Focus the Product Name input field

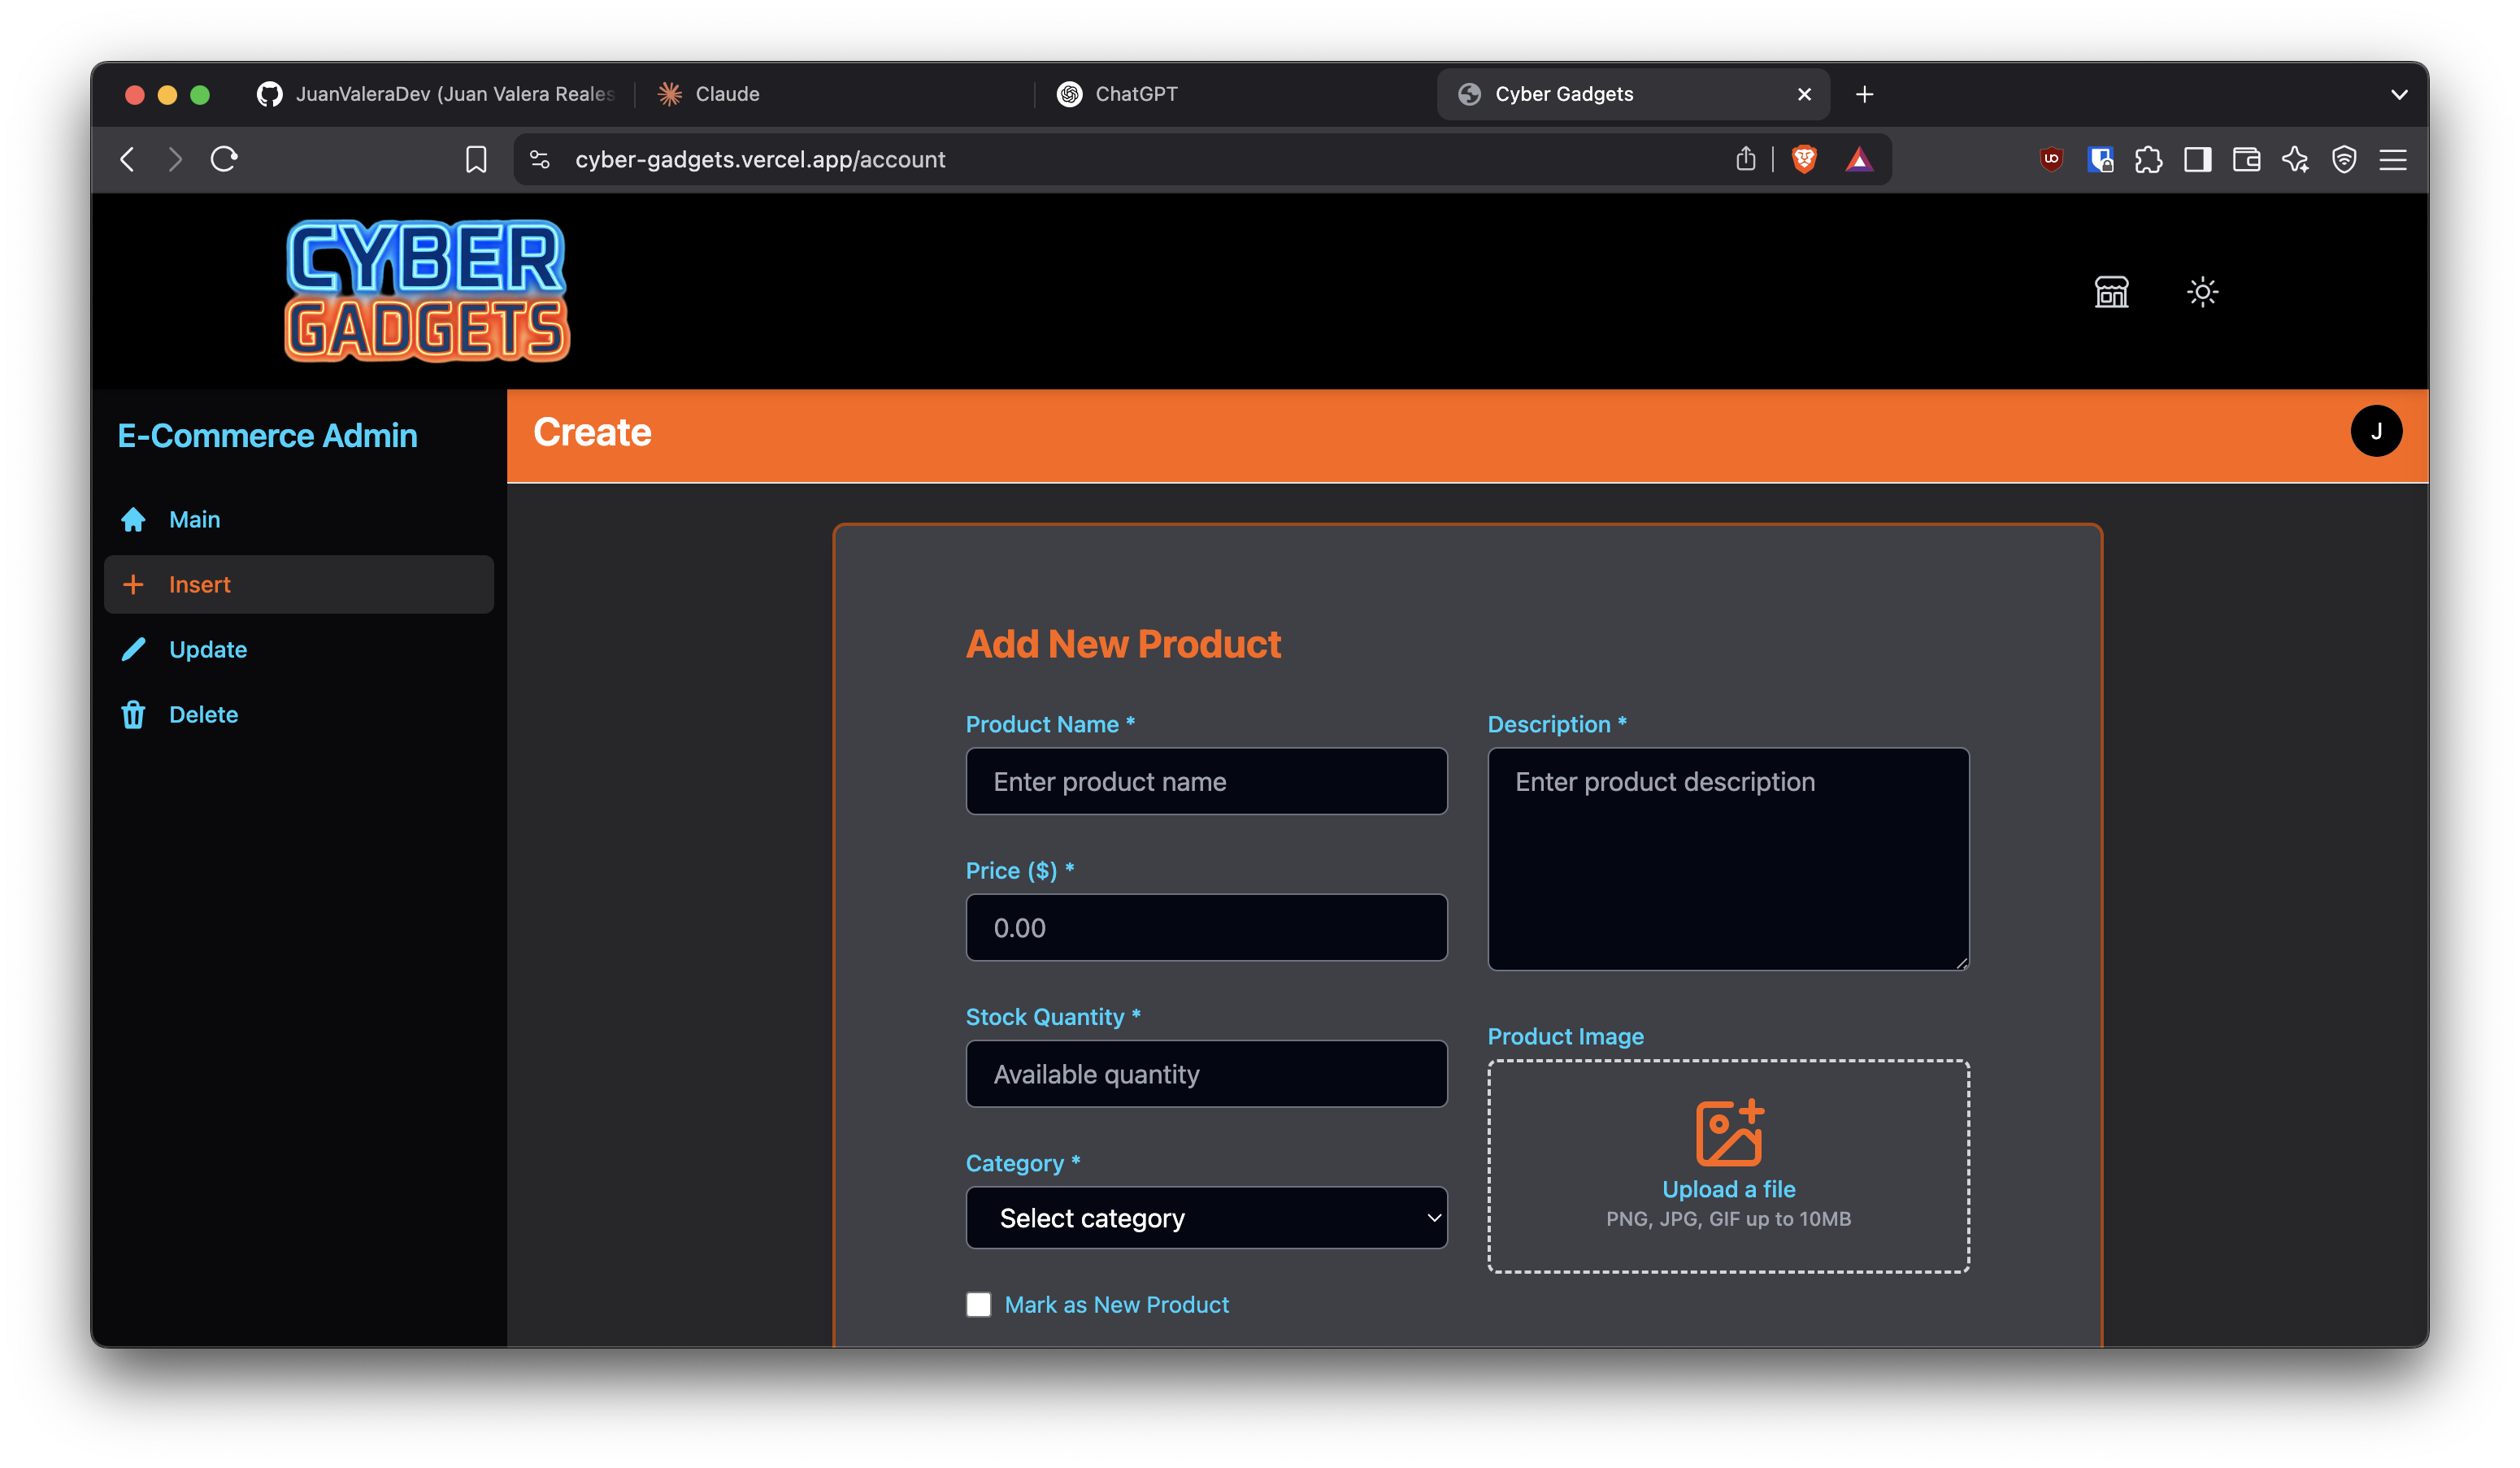coord(1206,781)
